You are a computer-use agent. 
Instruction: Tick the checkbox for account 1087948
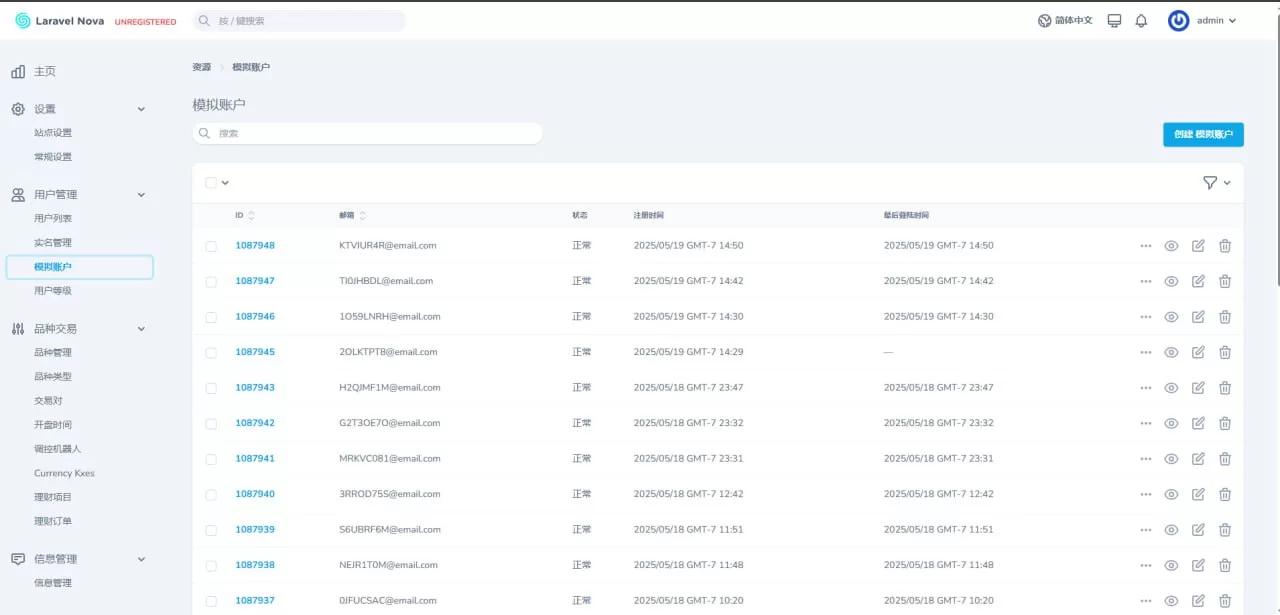click(x=211, y=246)
